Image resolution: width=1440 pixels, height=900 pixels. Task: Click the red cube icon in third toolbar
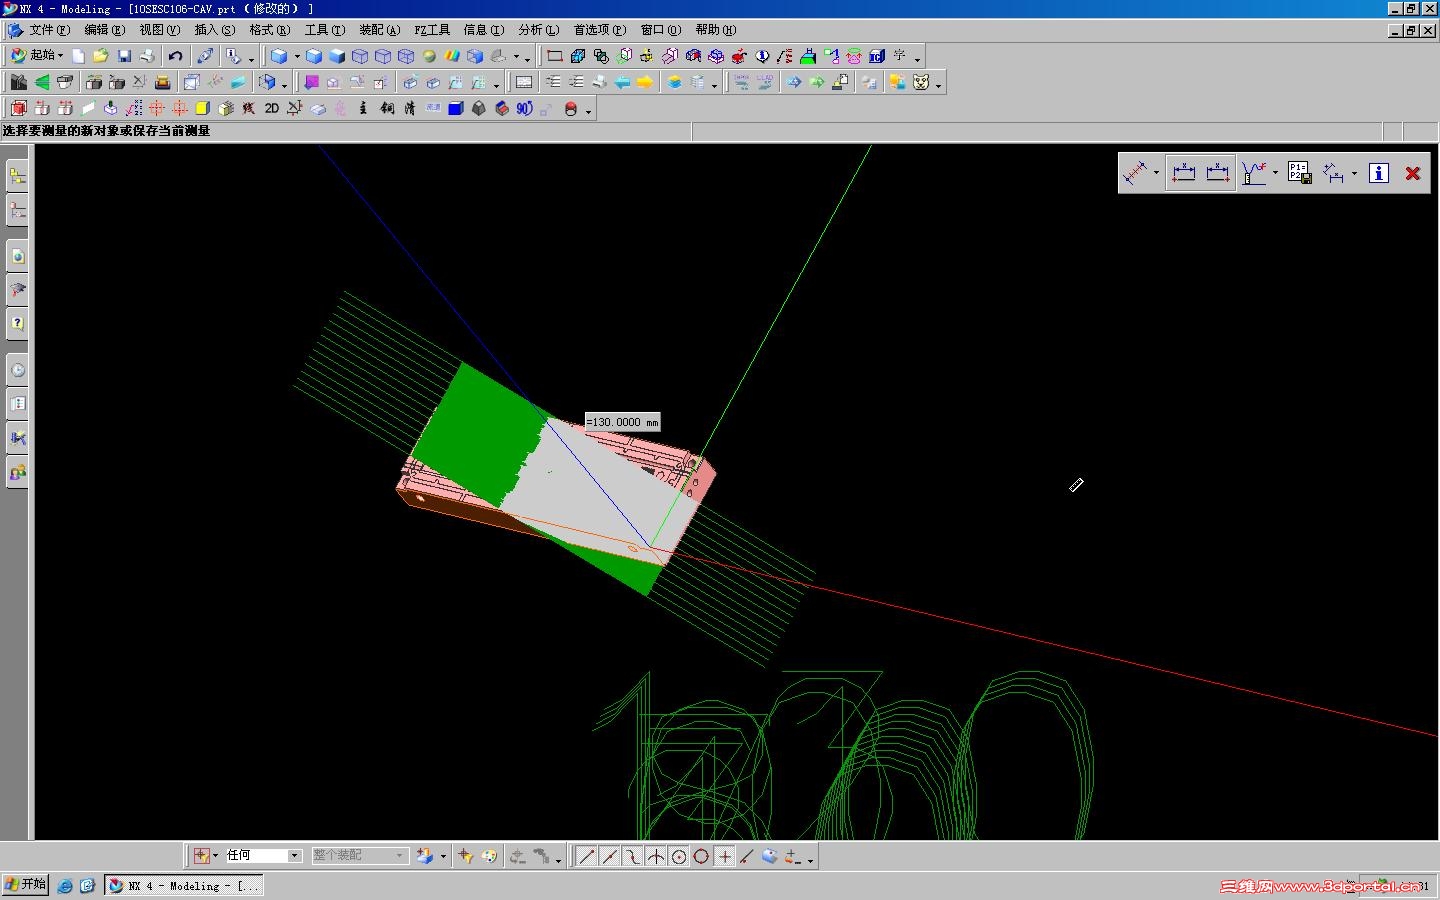coord(18,108)
